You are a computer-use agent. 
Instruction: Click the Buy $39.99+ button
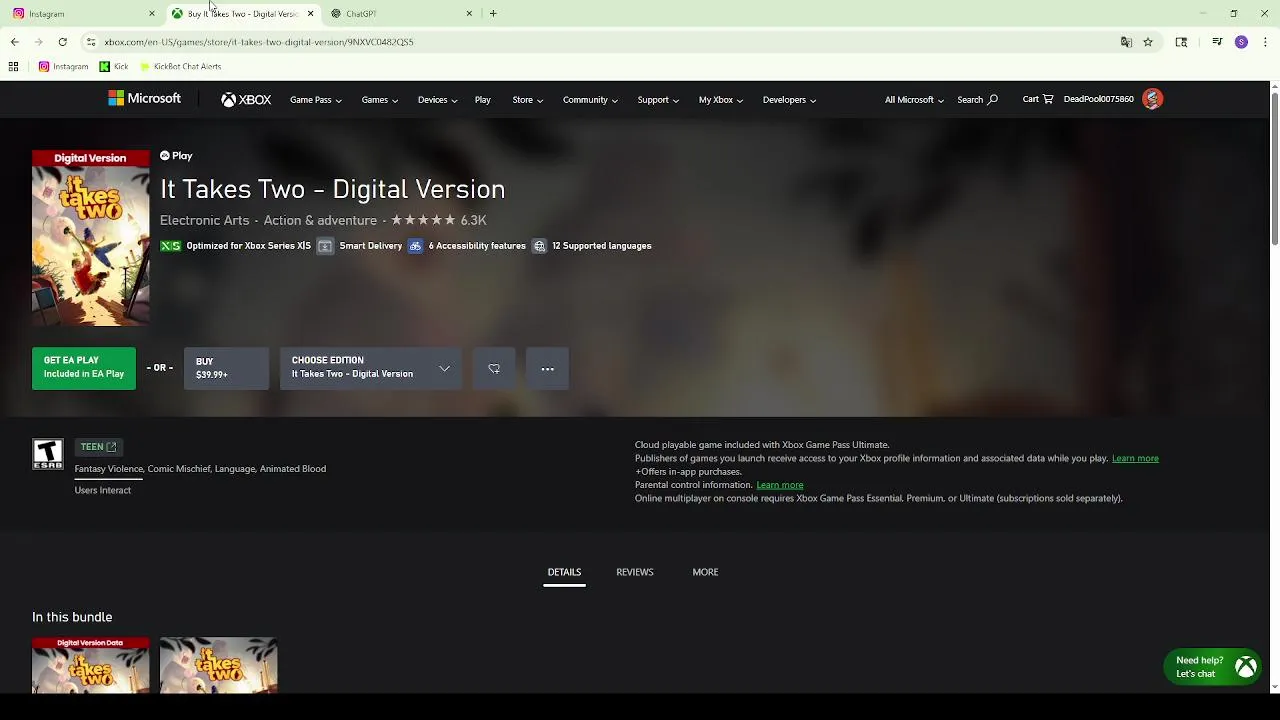226,368
